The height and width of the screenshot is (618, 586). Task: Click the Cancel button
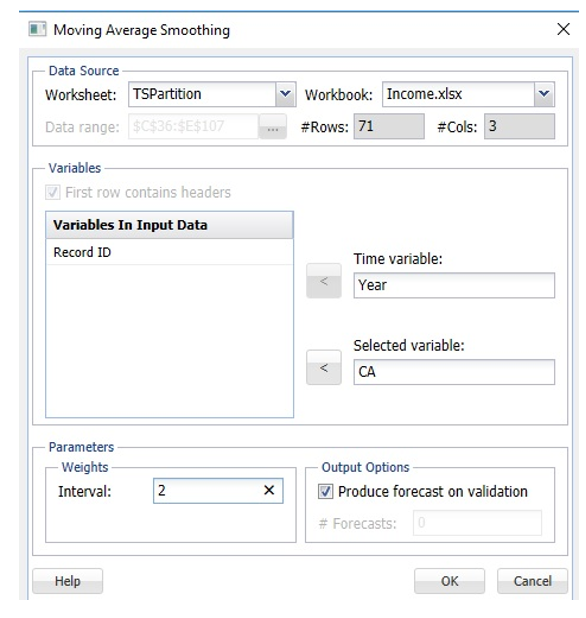tap(532, 581)
